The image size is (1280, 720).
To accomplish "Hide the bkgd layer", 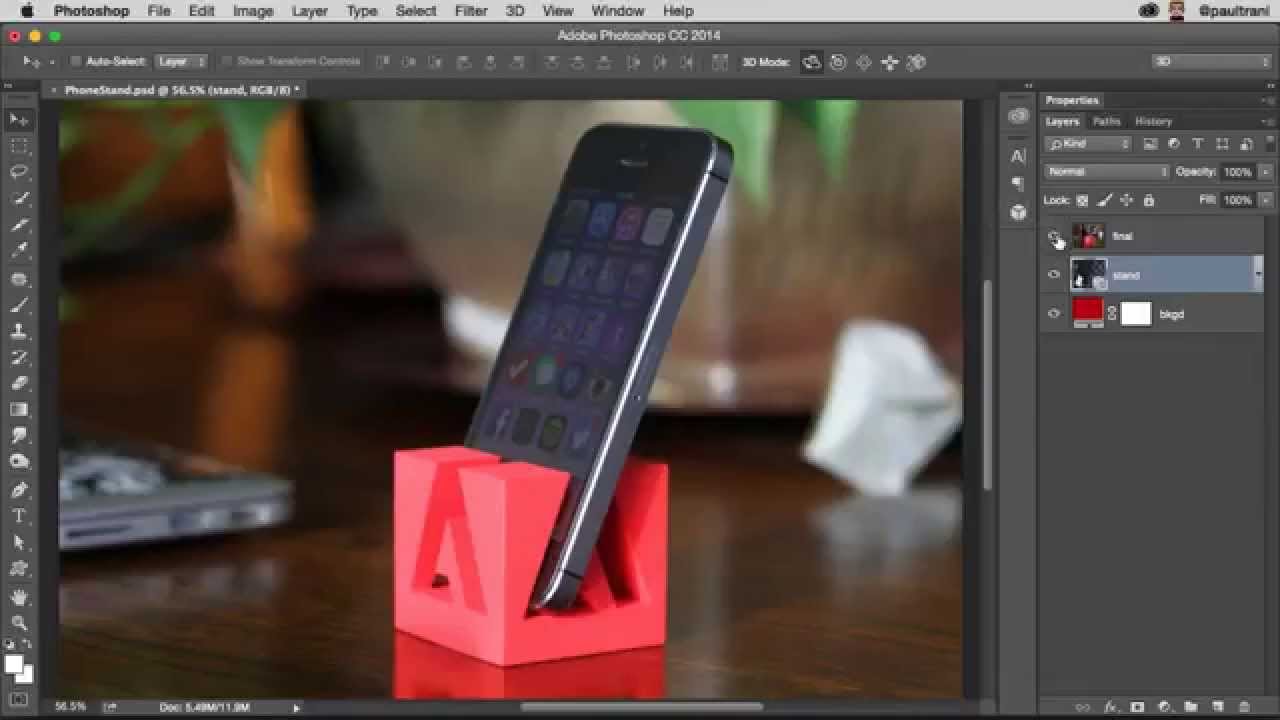I will [x=1054, y=314].
